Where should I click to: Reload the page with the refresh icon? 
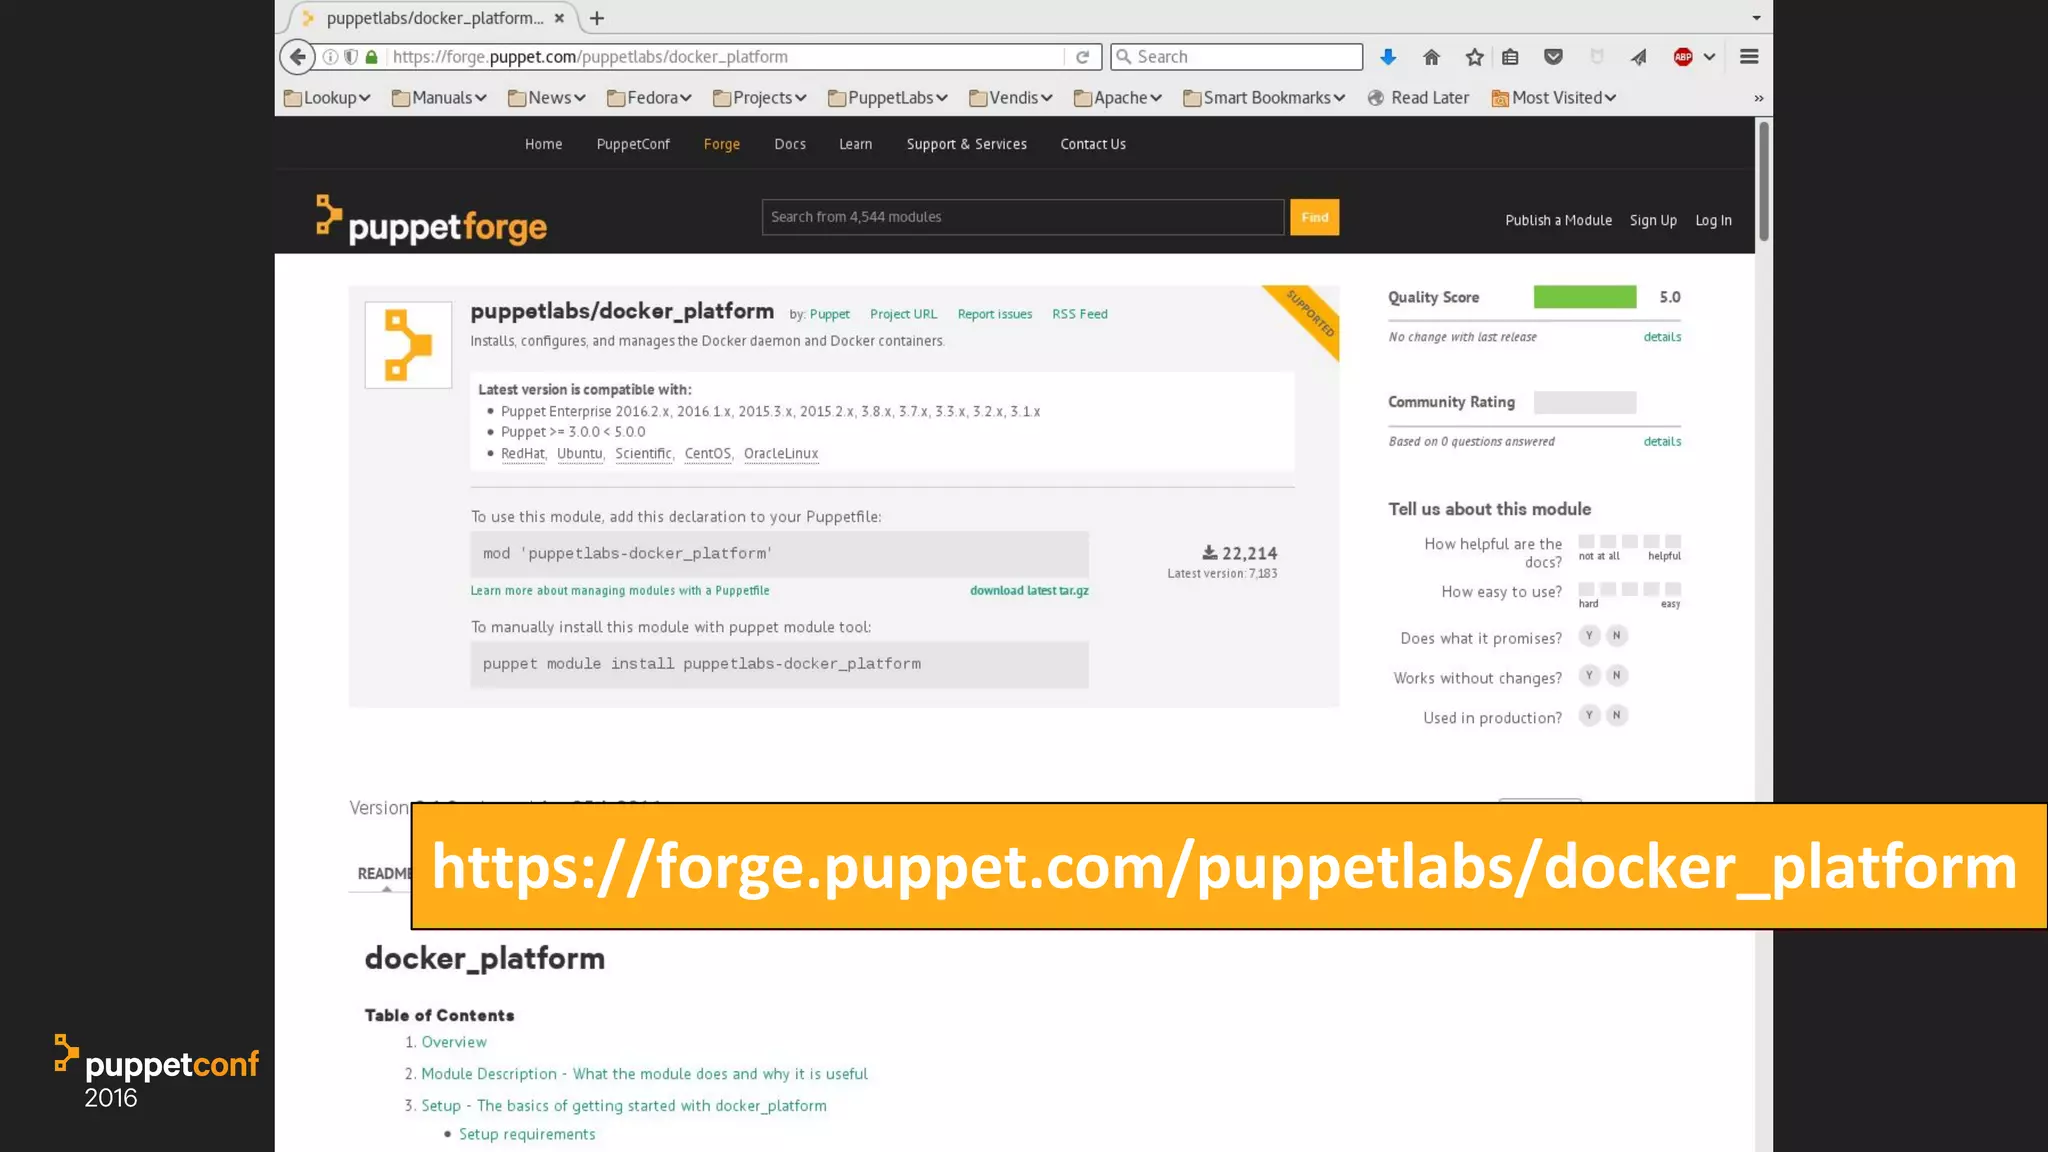tap(1082, 57)
